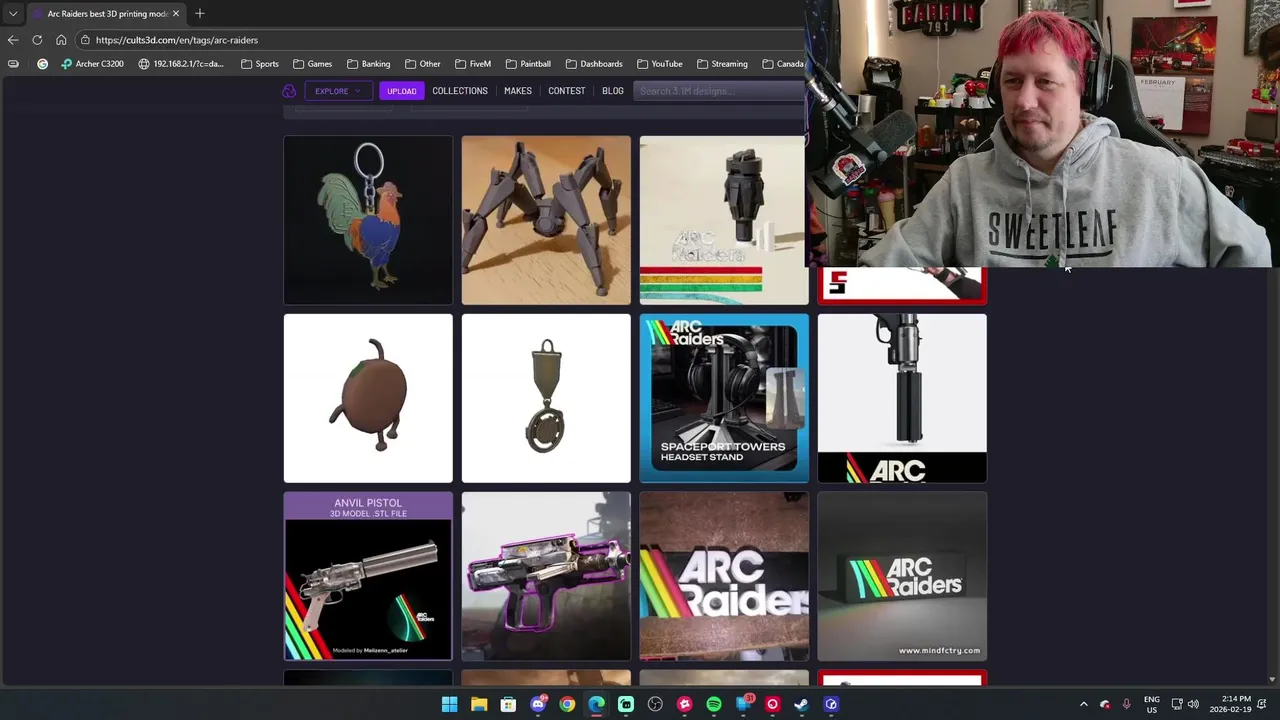Screen dimensions: 1280x720
Task: Open the Archer C3200 bookmark
Action: click(x=92, y=64)
